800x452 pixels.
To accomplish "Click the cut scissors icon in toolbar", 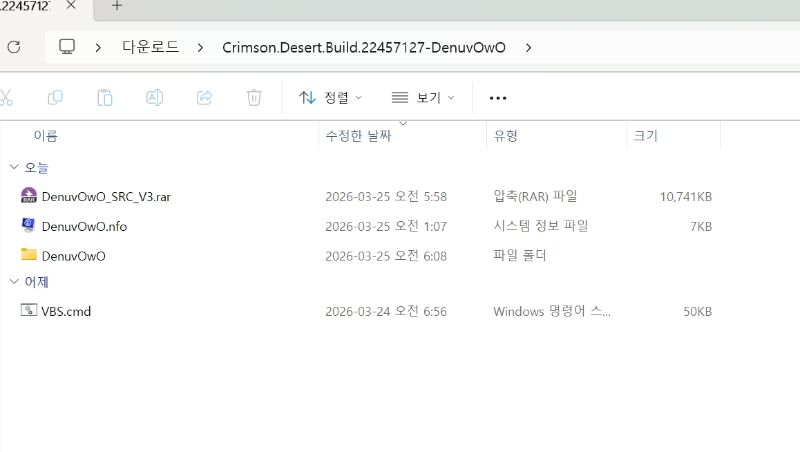I will click(x=6, y=97).
